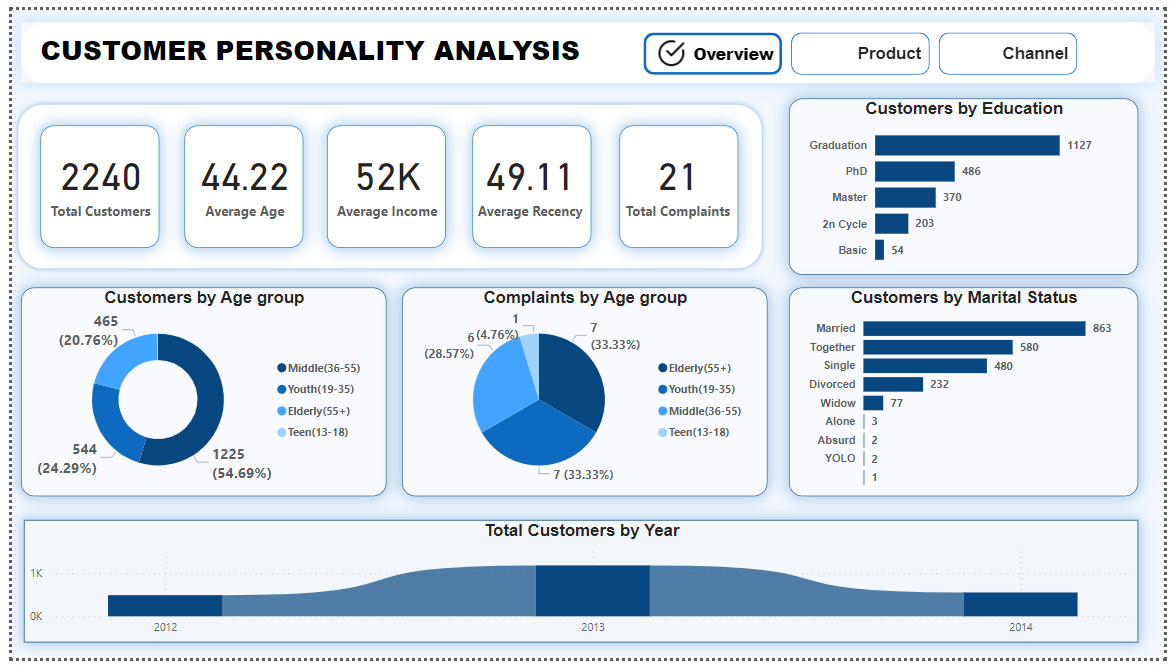Select the Widow marital status bar
Image resolution: width=1176 pixels, height=666 pixels.
[x=873, y=403]
